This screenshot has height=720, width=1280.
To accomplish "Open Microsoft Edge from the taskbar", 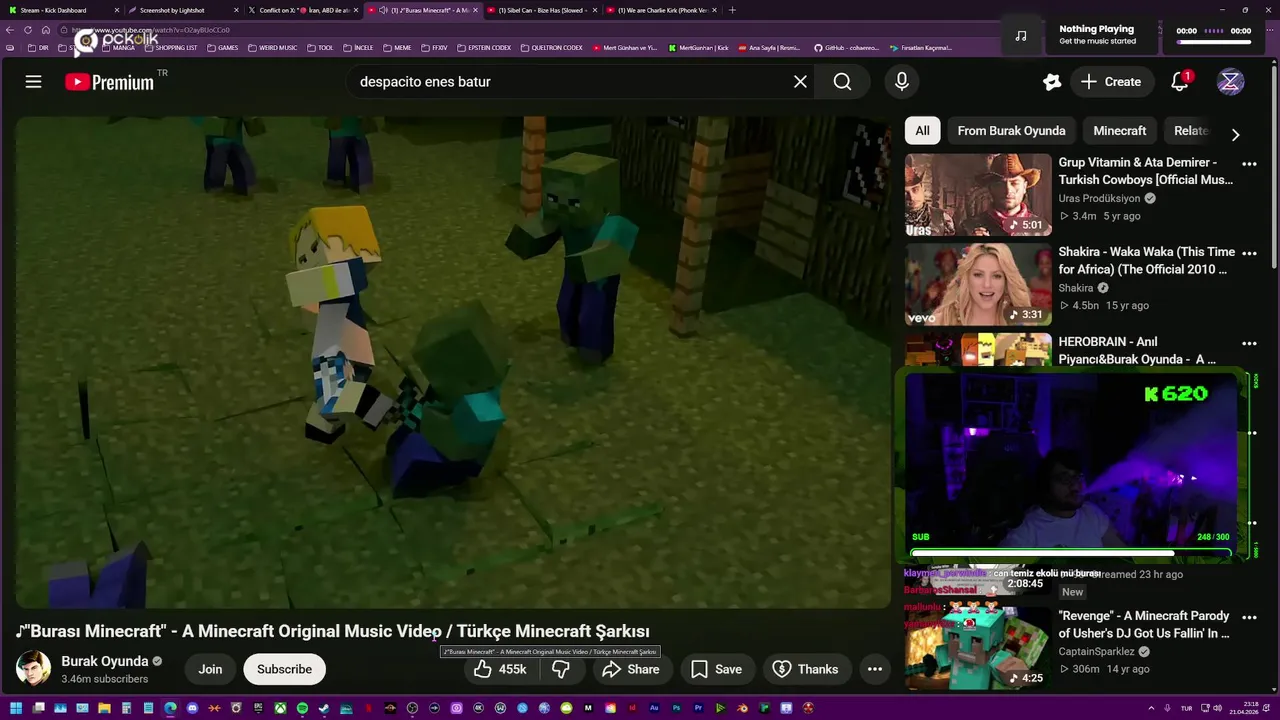I will [x=170, y=708].
